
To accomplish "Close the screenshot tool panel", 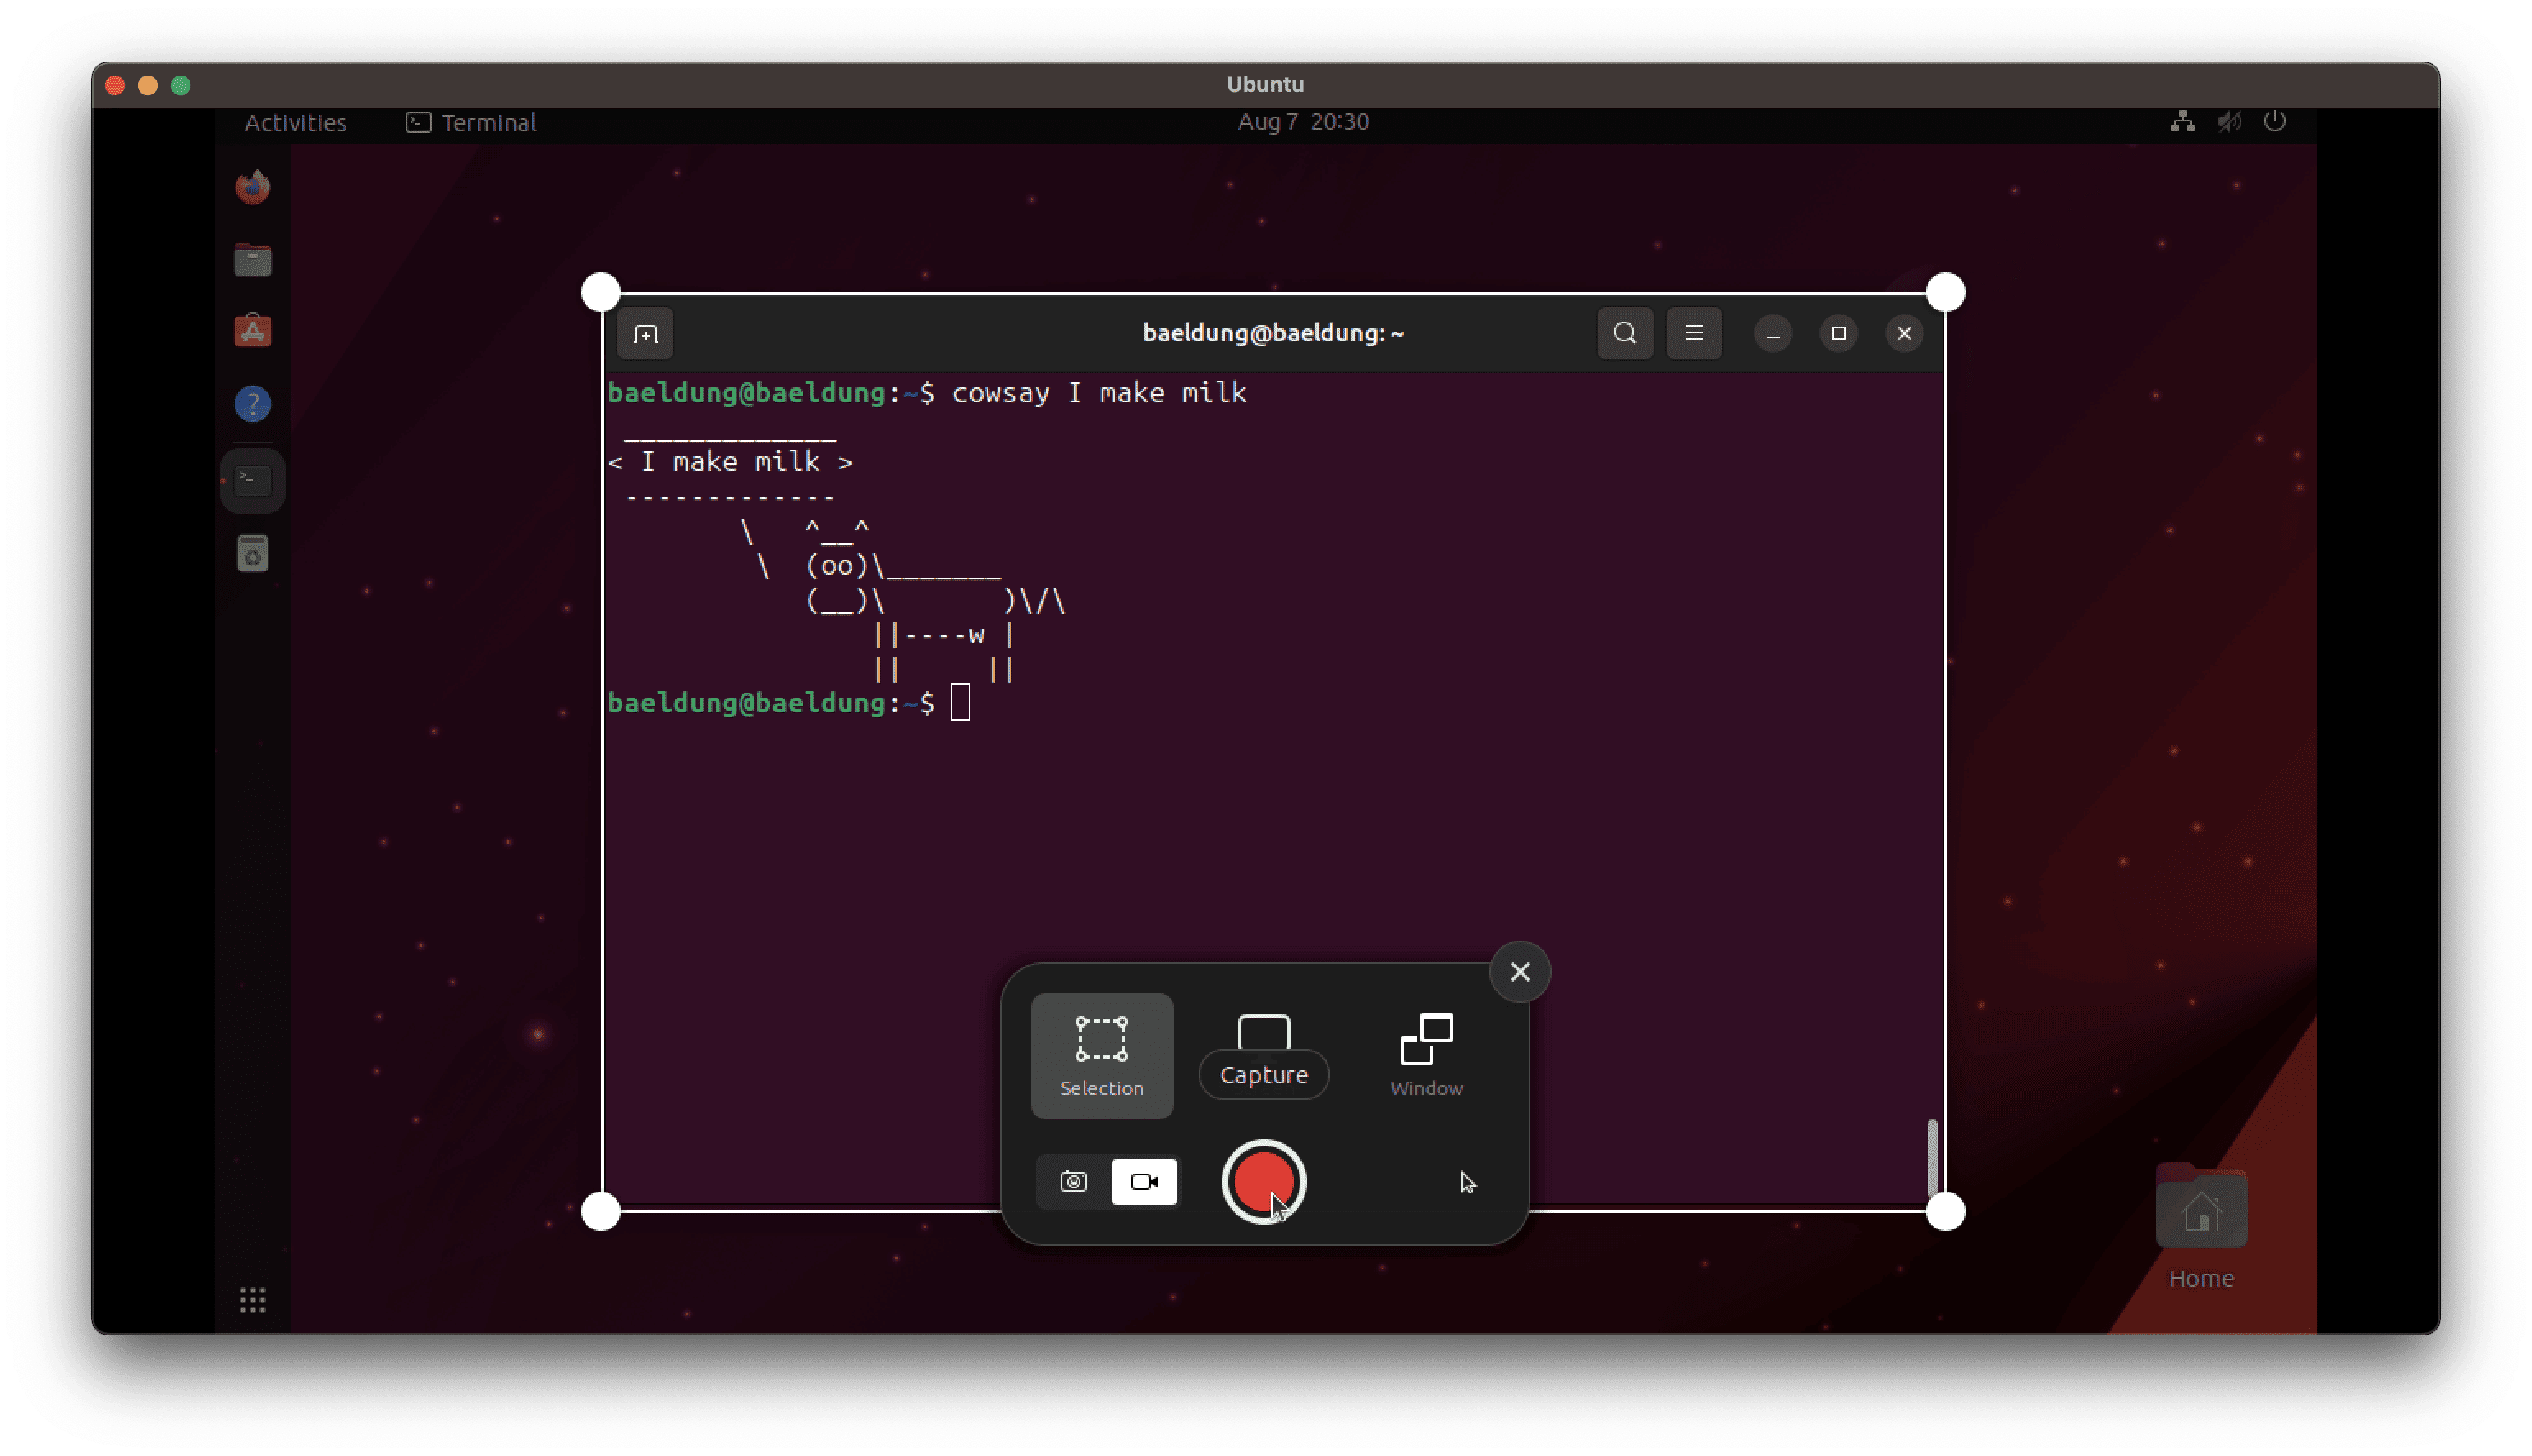I will coord(1519,971).
